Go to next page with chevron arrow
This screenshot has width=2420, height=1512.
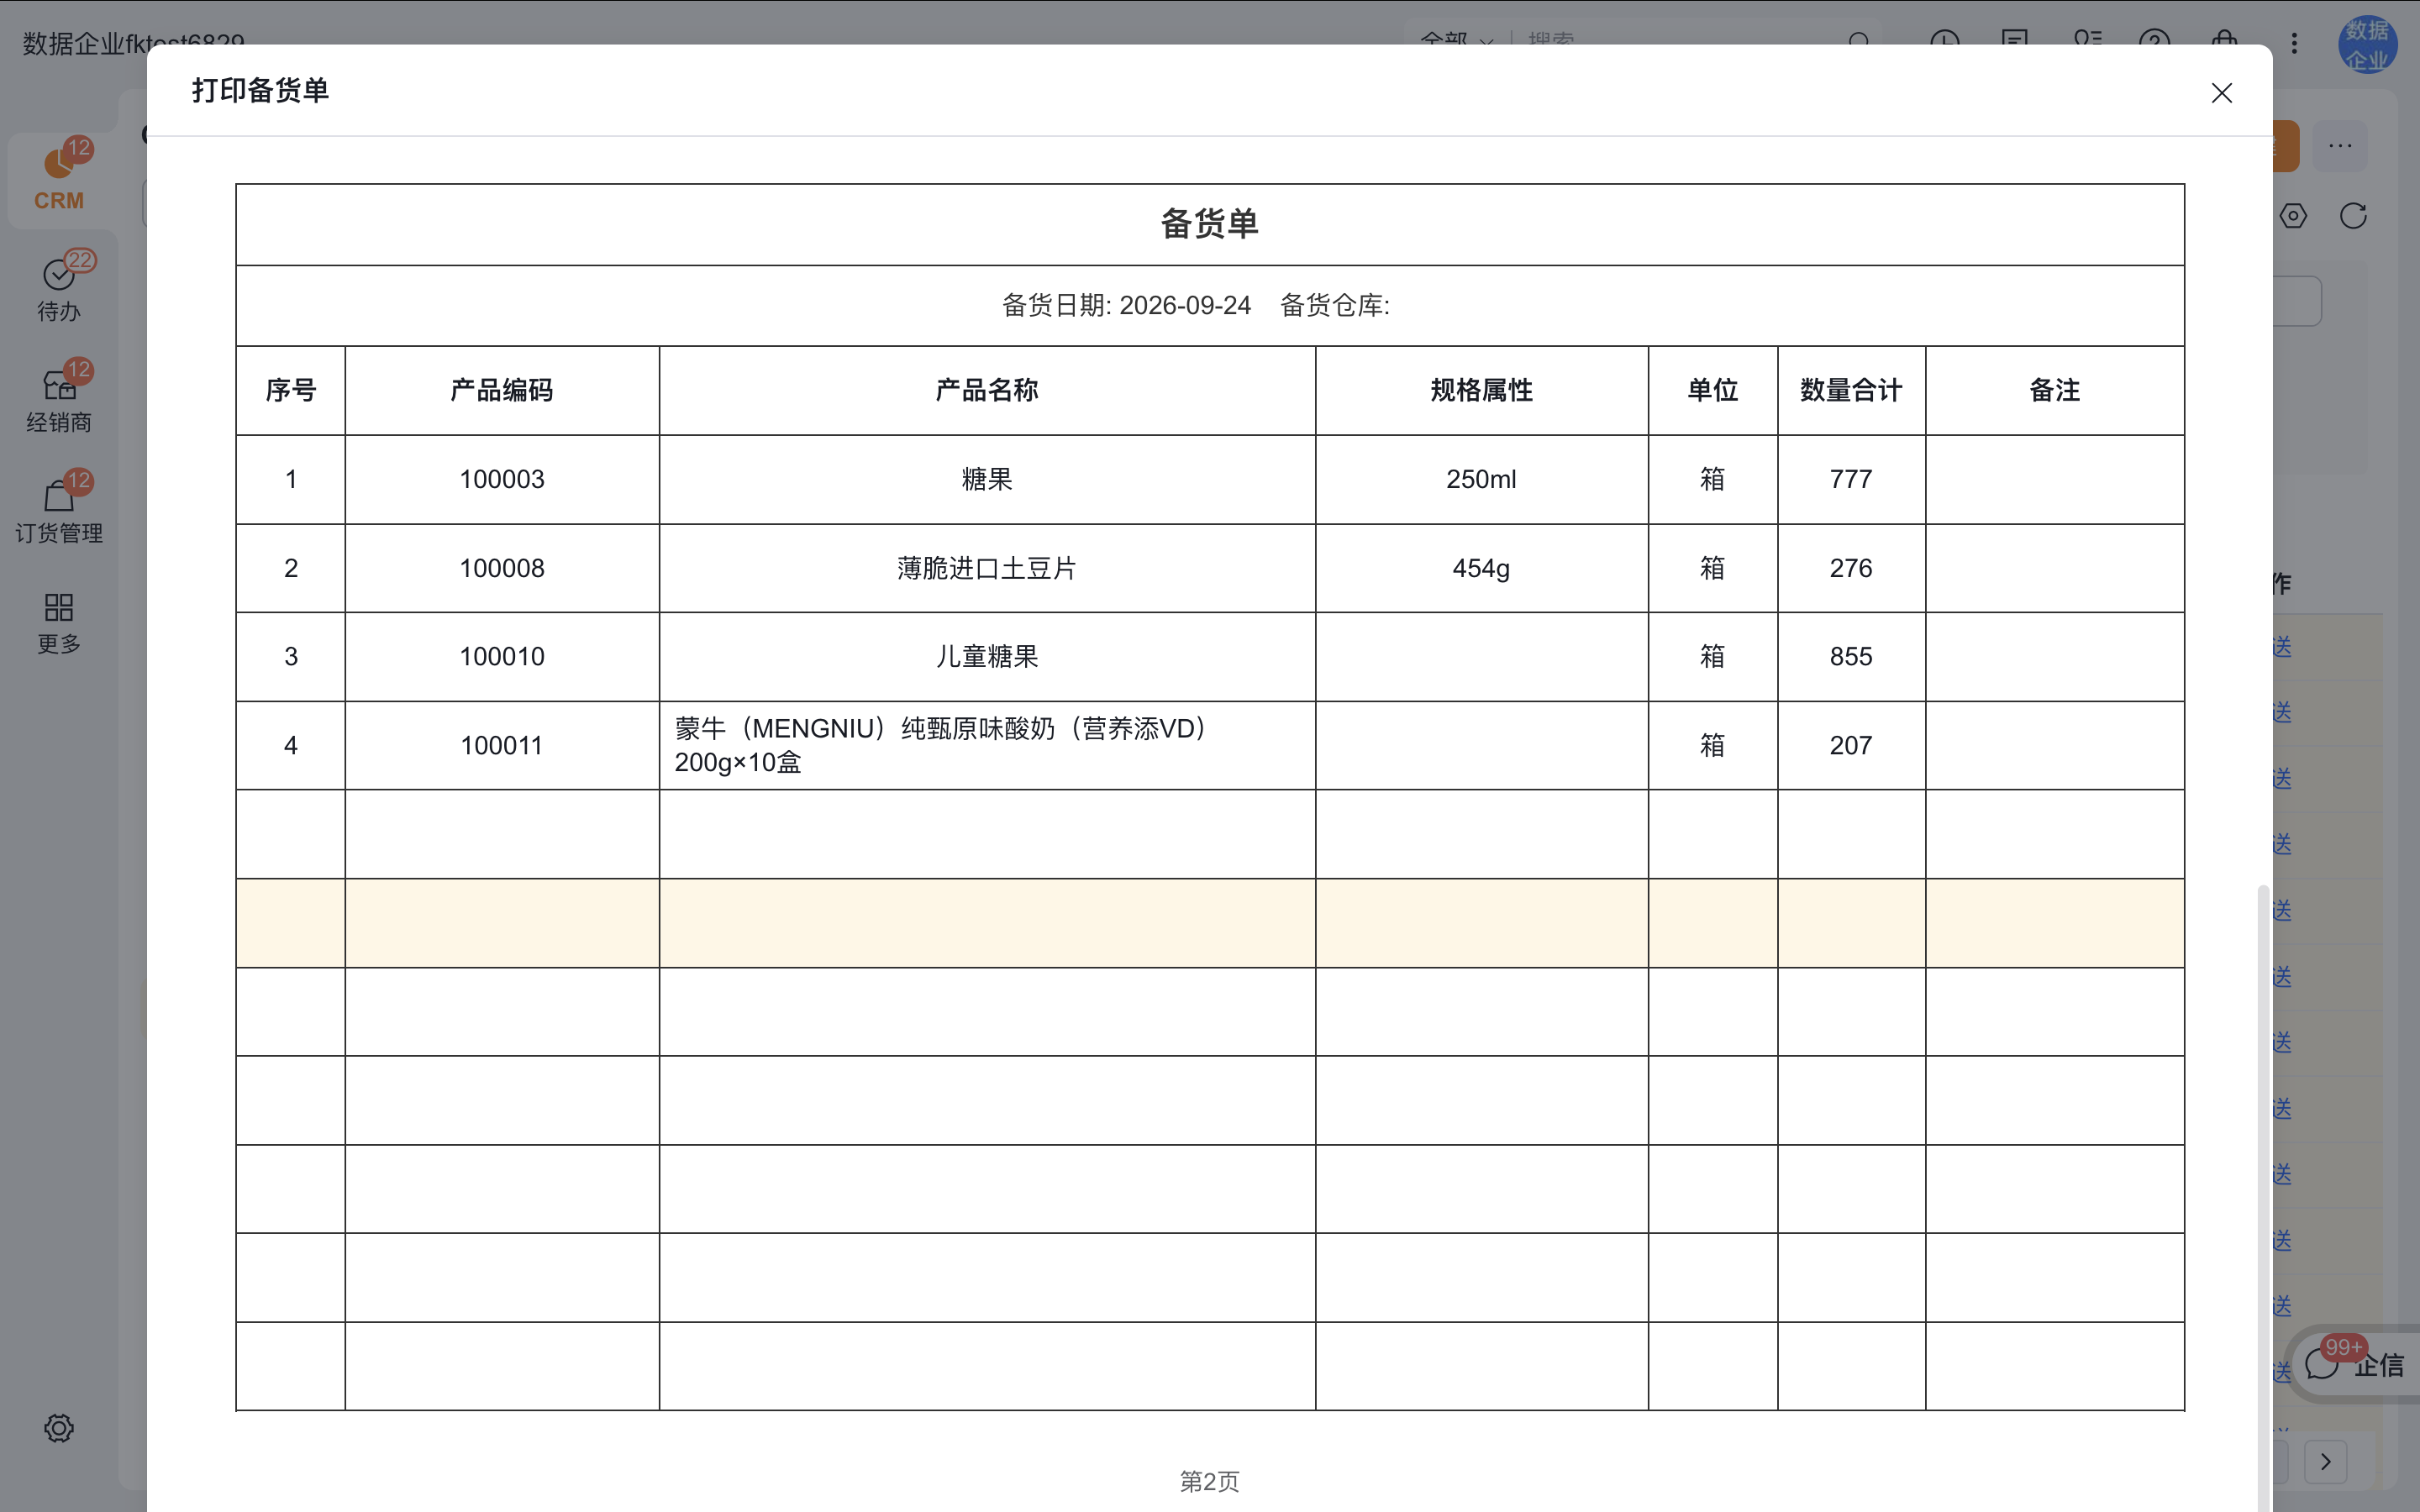pyautogui.click(x=2326, y=1461)
